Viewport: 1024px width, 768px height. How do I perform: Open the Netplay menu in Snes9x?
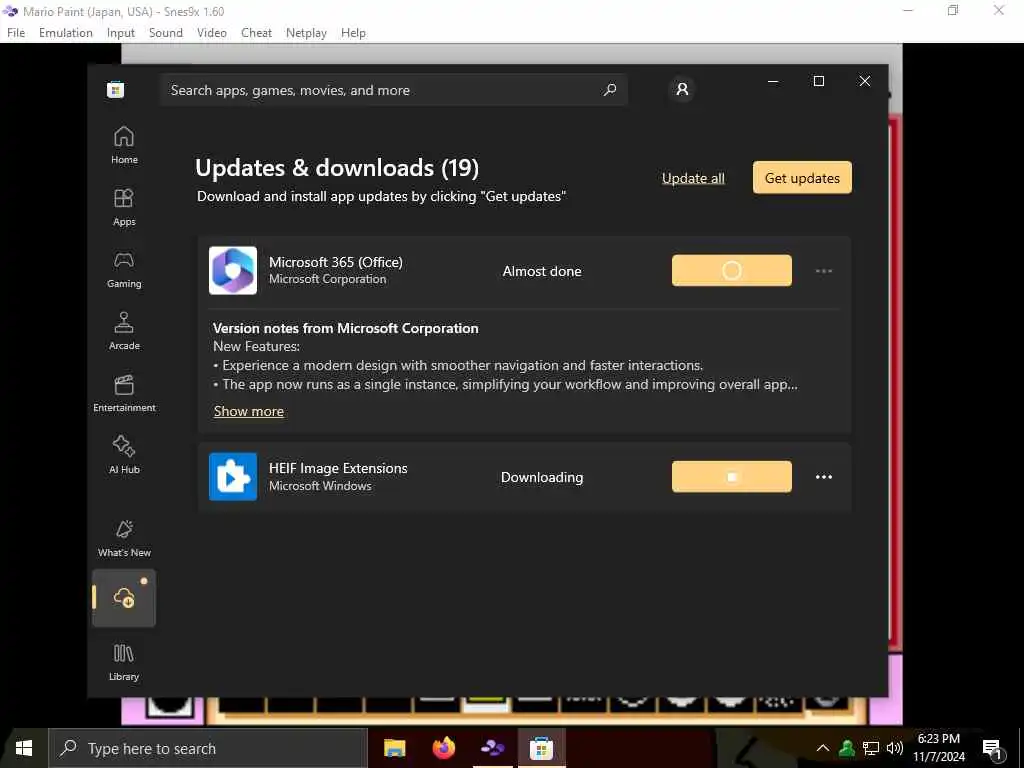click(306, 33)
